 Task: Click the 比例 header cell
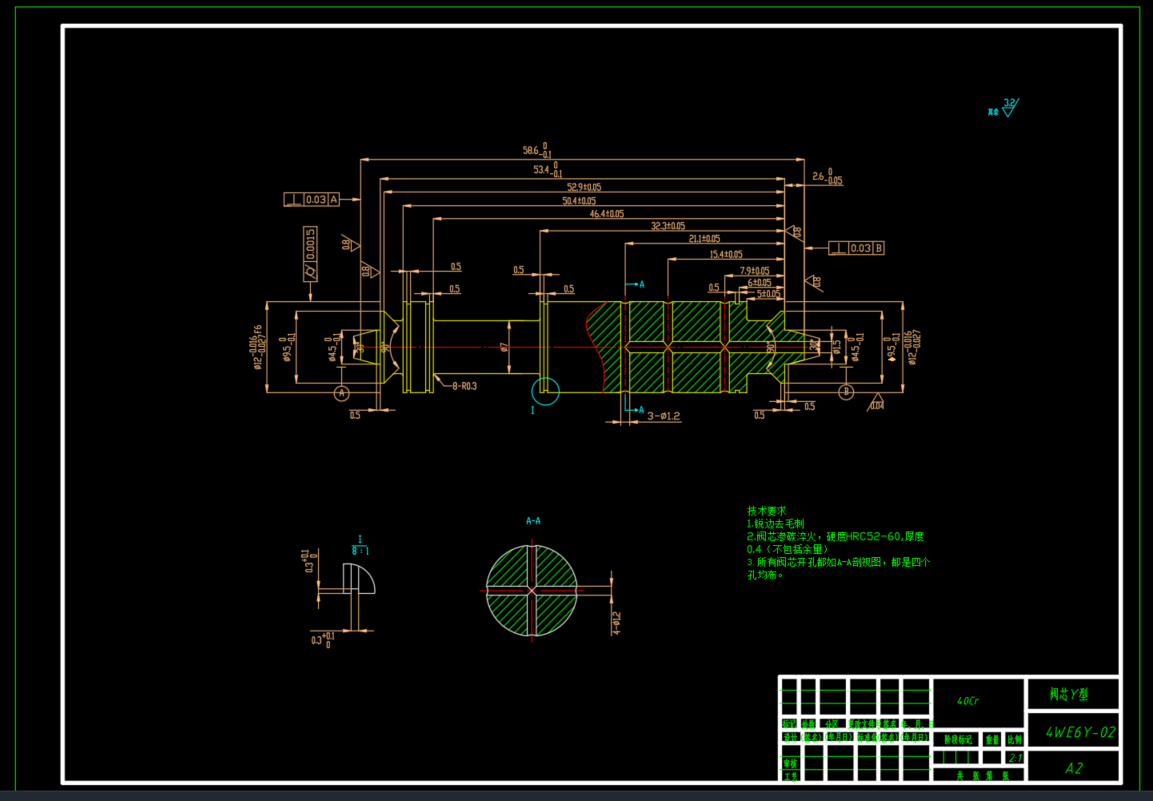coord(1015,740)
